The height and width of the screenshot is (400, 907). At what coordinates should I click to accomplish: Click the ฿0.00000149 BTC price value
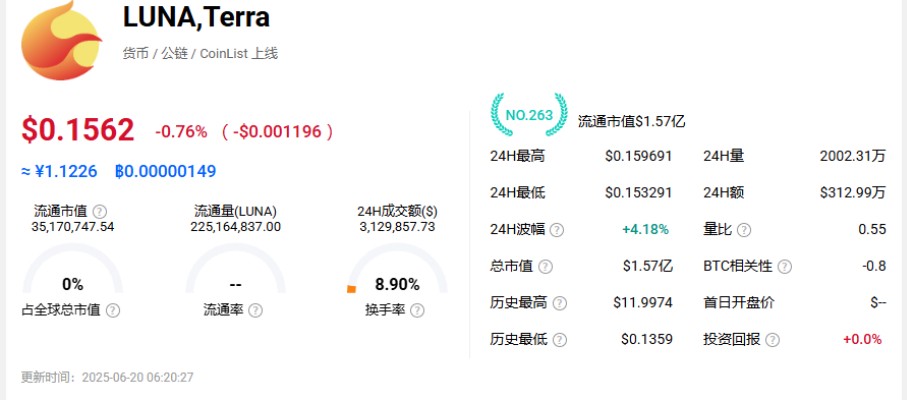(x=165, y=171)
